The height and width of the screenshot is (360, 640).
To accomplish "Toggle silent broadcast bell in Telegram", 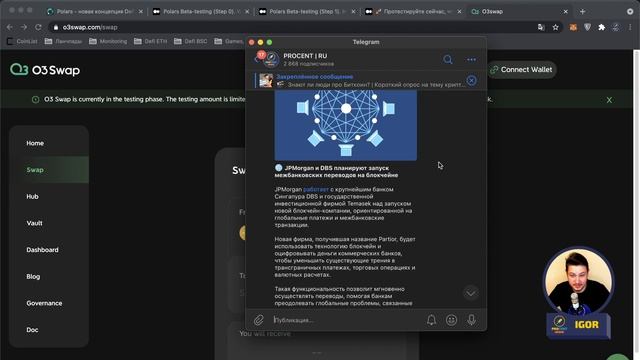I will coord(431,320).
